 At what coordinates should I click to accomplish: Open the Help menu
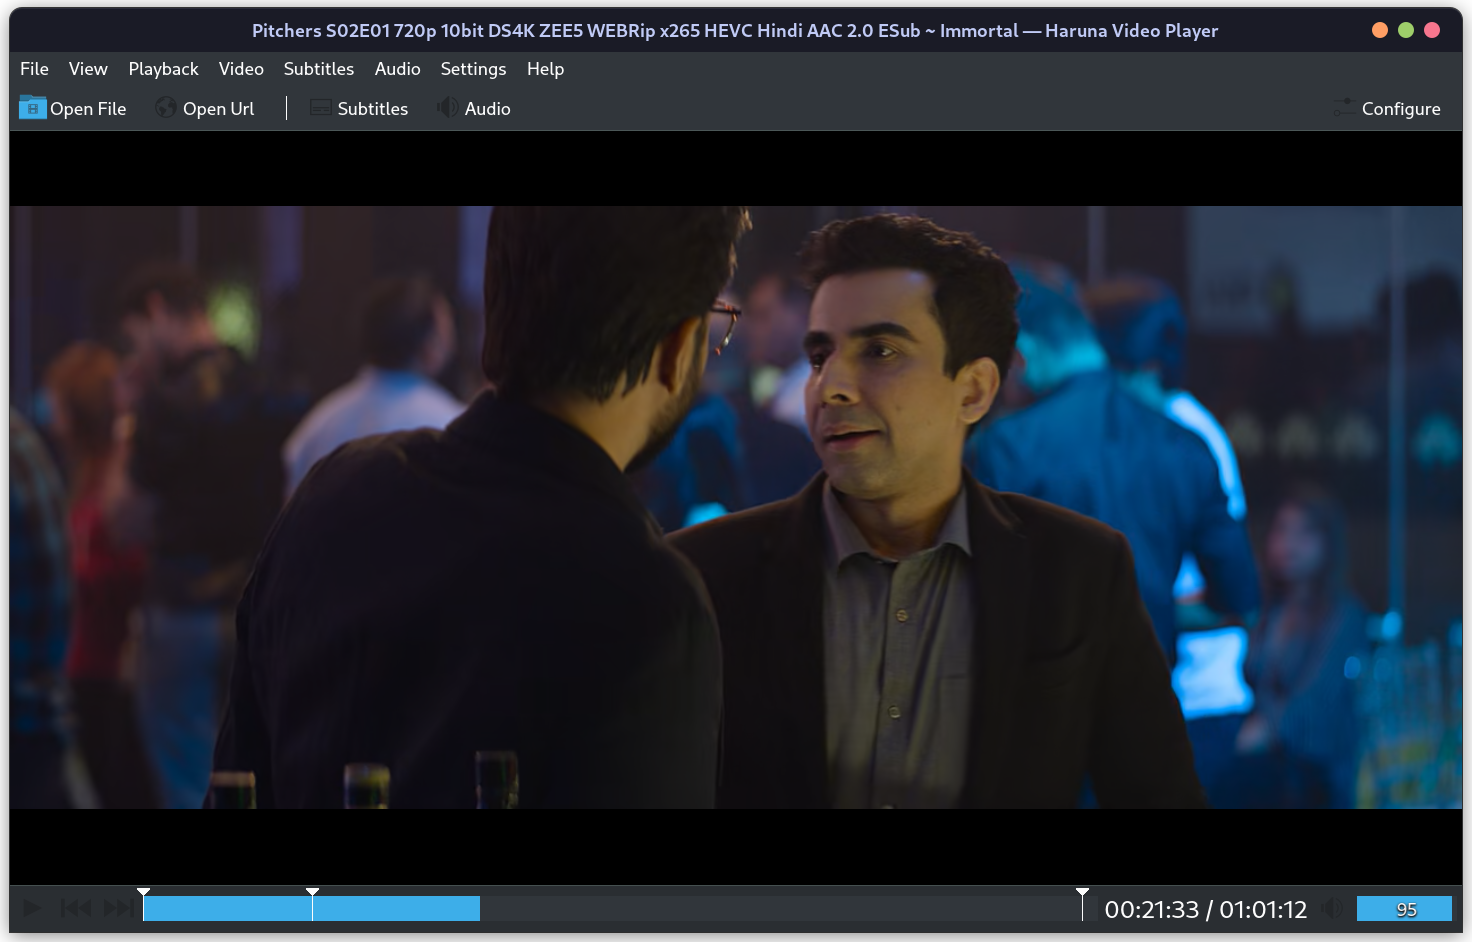(545, 69)
